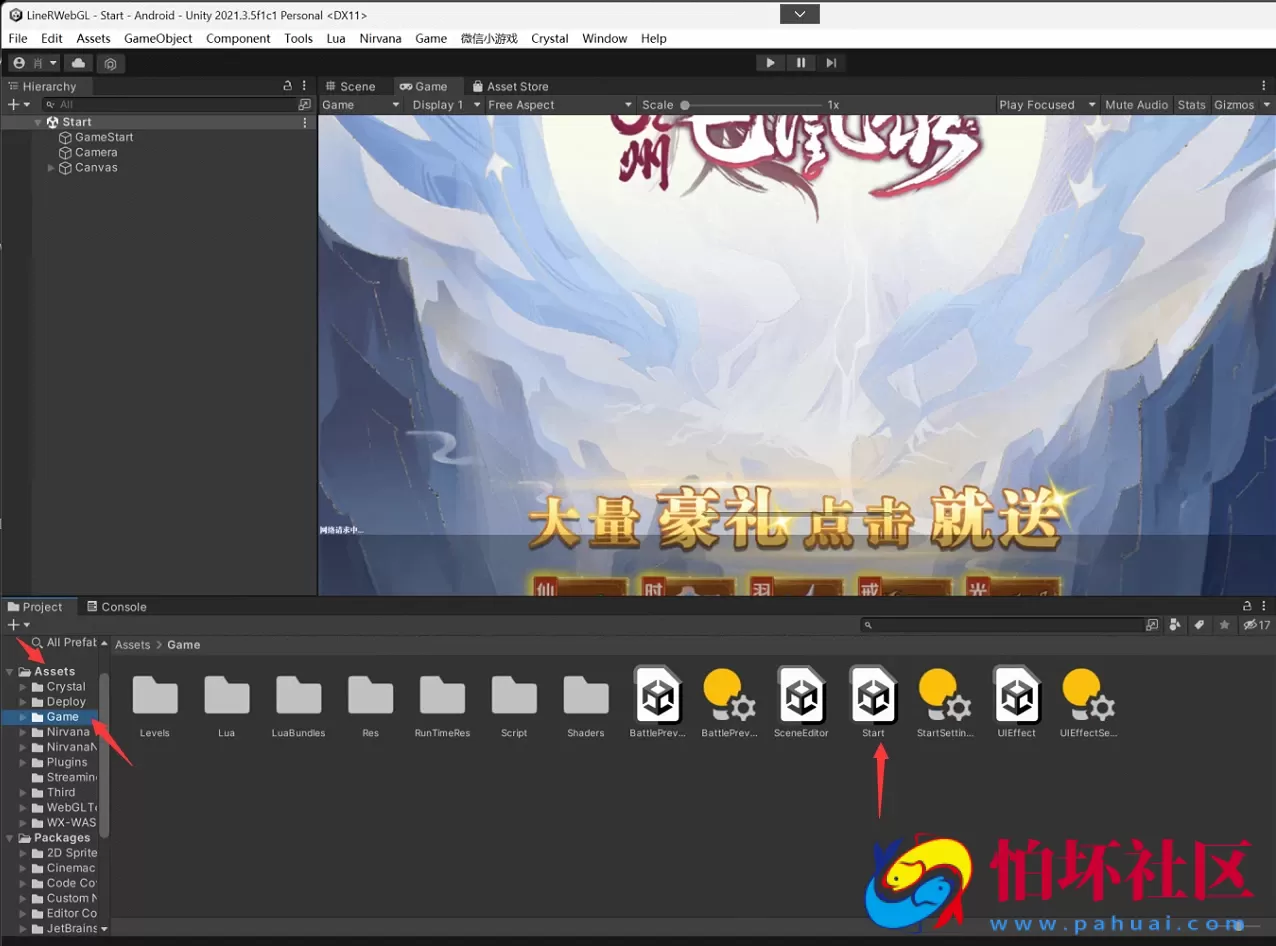The width and height of the screenshot is (1276, 946).
Task: Open the Lua folder in the Project panel
Action: [226, 695]
